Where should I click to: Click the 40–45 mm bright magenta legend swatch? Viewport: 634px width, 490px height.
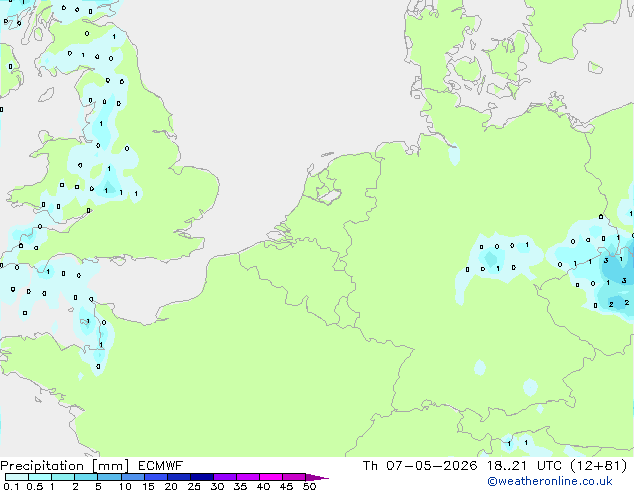(271, 477)
